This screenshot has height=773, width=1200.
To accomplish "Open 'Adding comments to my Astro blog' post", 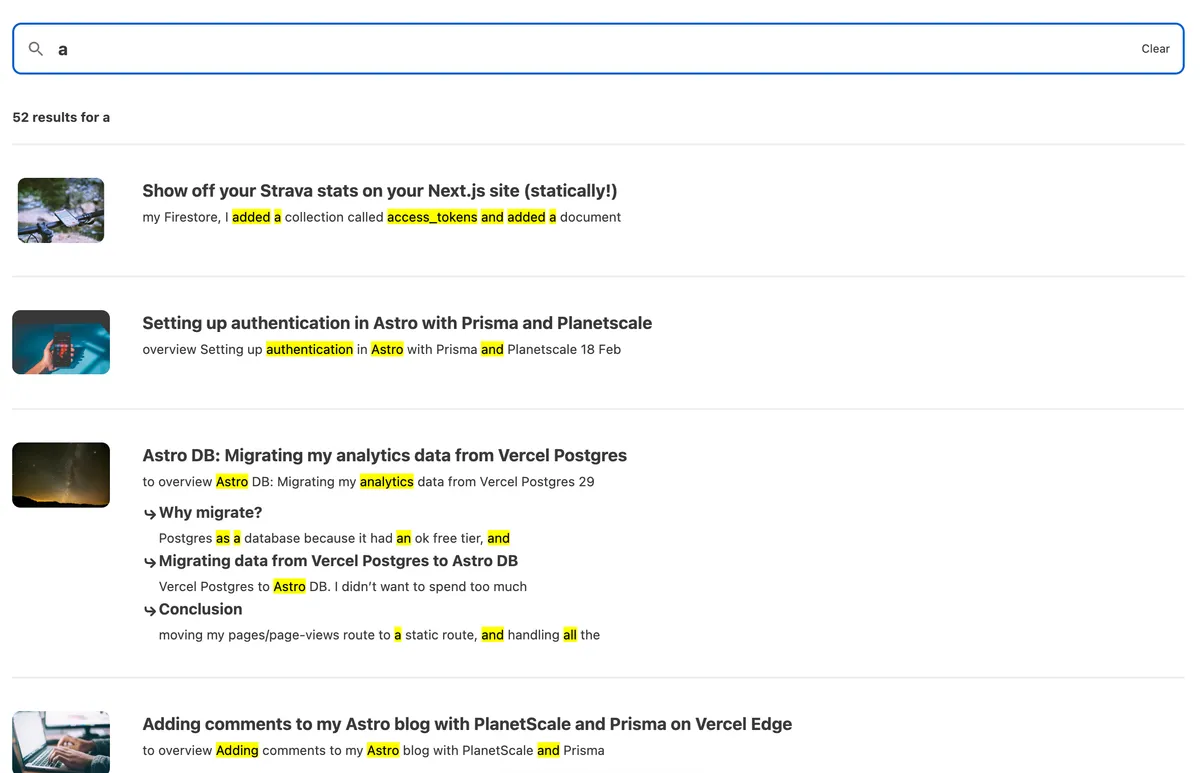I will pos(467,723).
